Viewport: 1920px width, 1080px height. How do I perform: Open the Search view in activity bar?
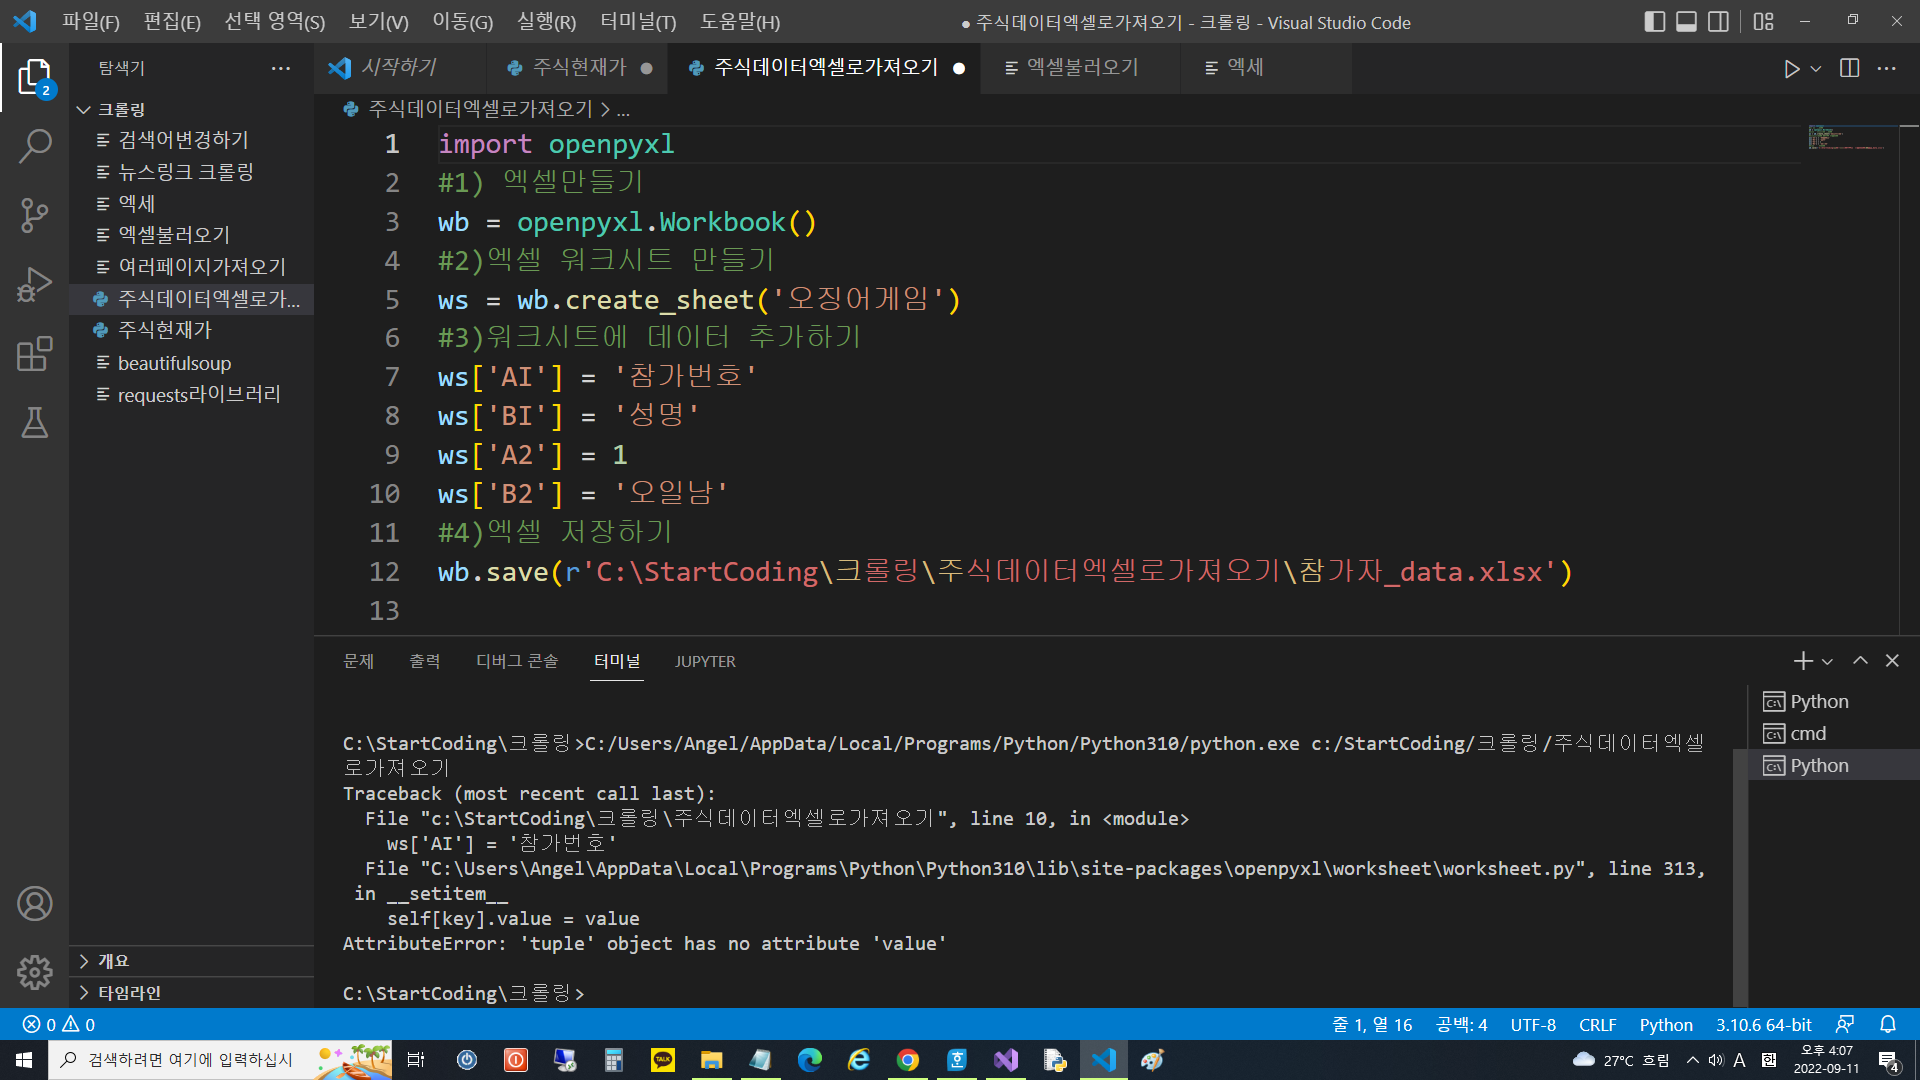(x=34, y=146)
